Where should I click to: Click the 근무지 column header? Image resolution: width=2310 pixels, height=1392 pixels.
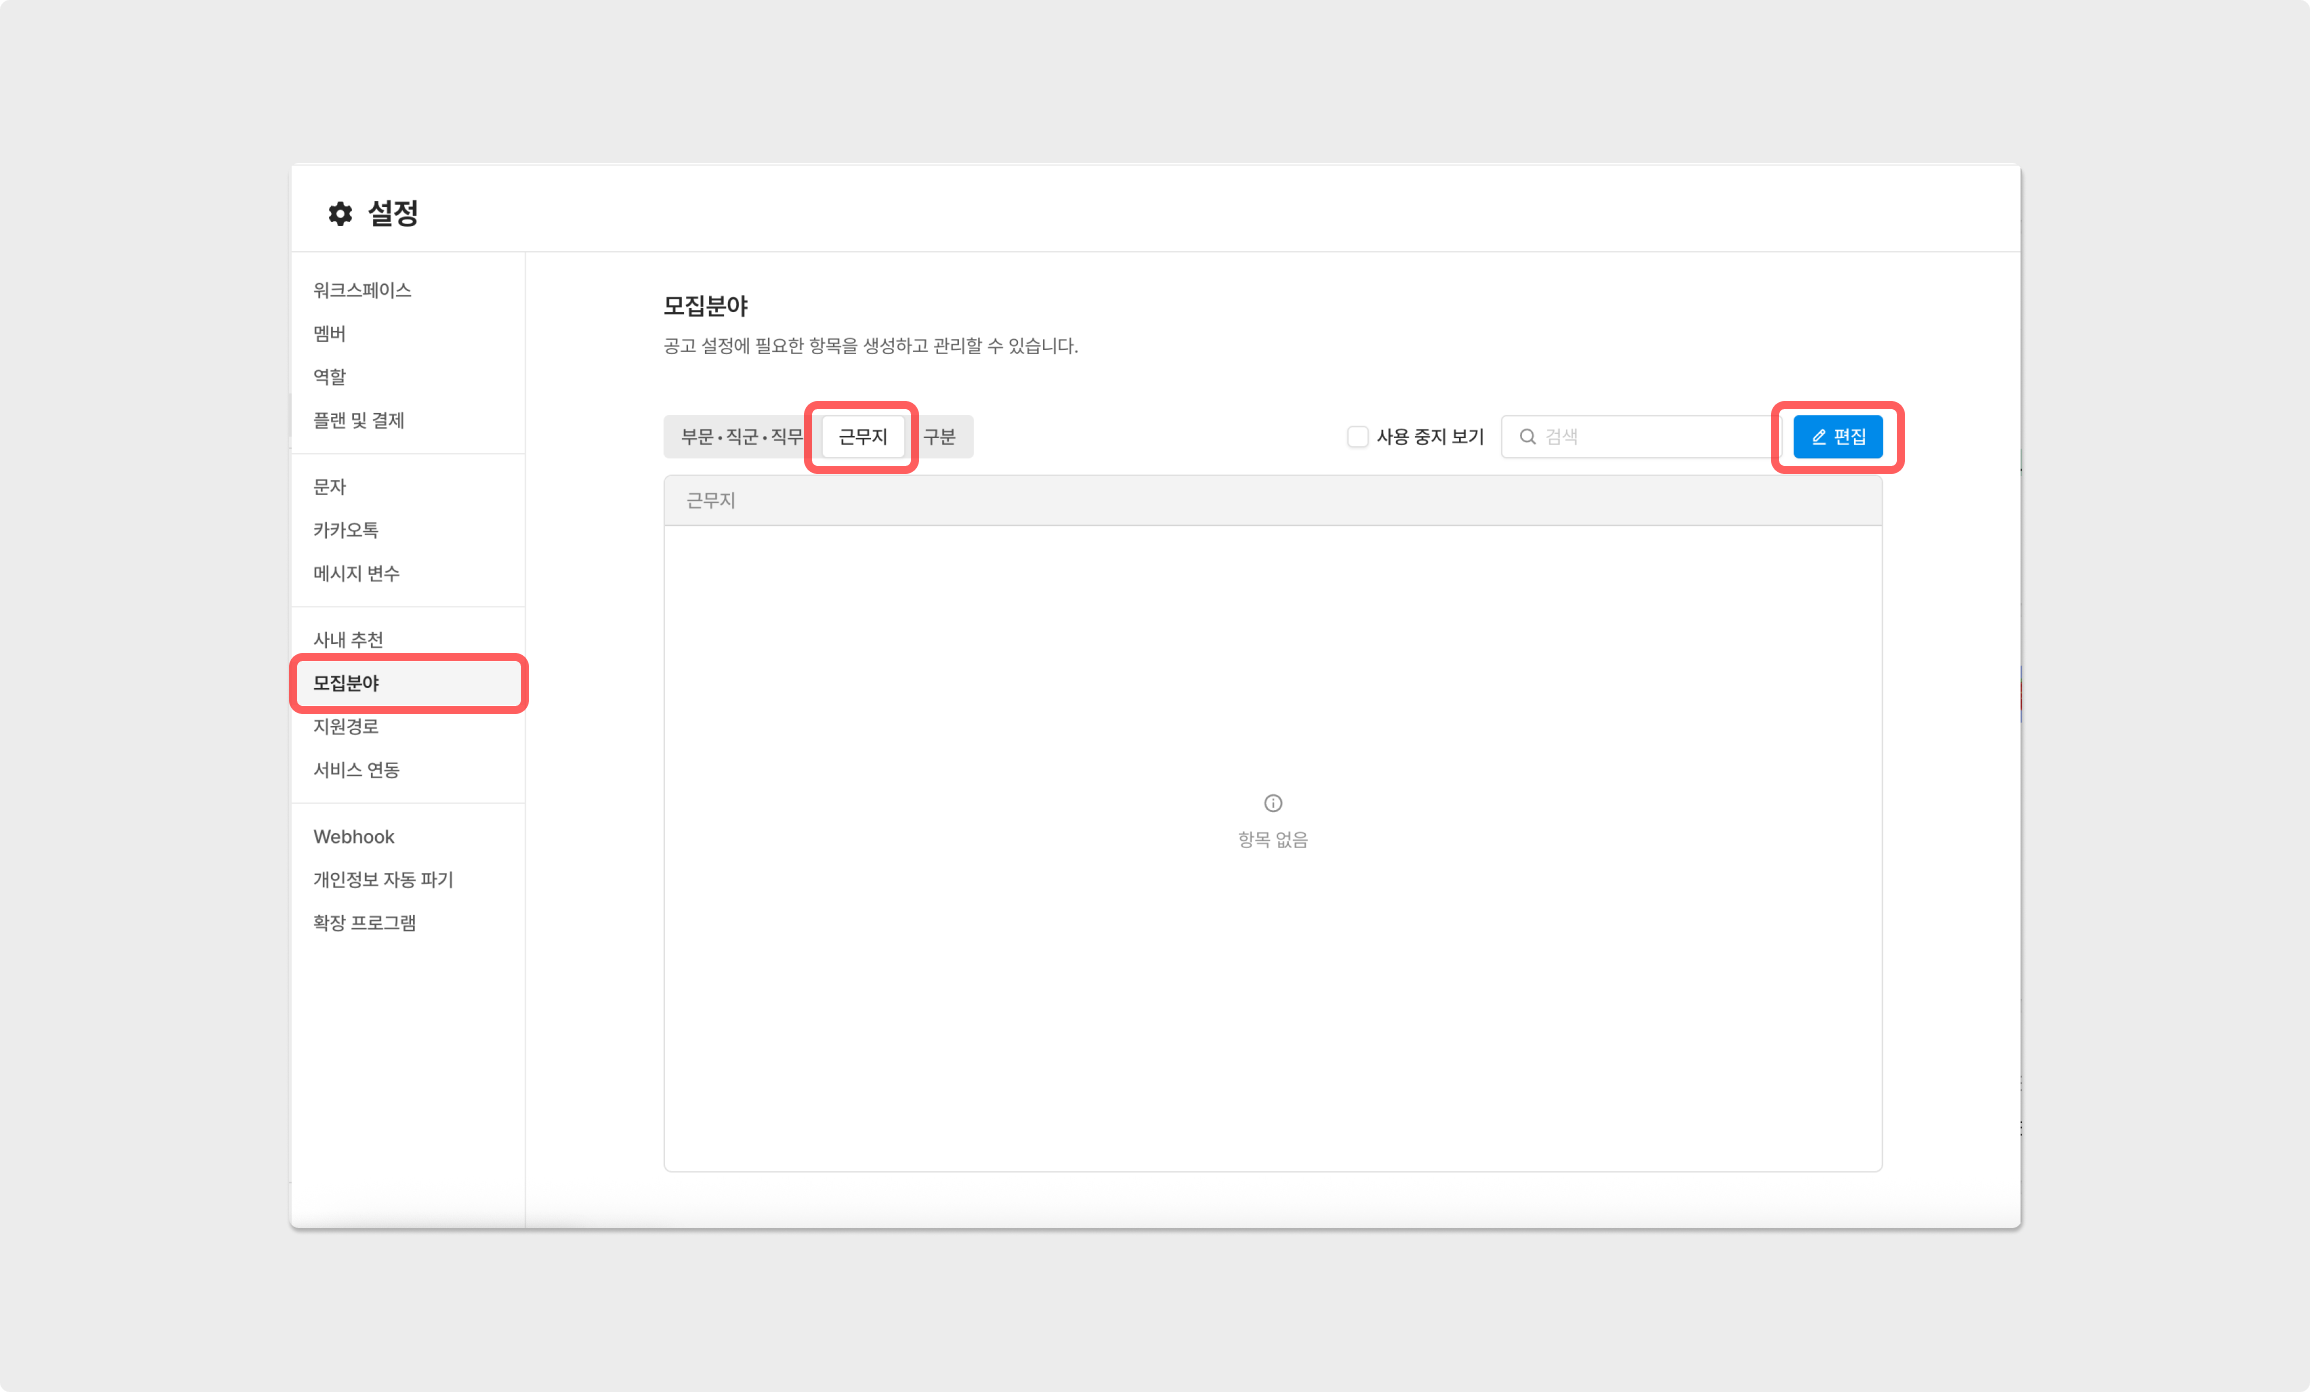711,500
